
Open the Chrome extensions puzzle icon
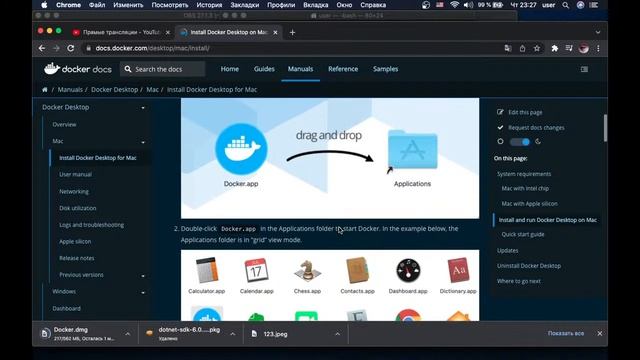(x=554, y=48)
